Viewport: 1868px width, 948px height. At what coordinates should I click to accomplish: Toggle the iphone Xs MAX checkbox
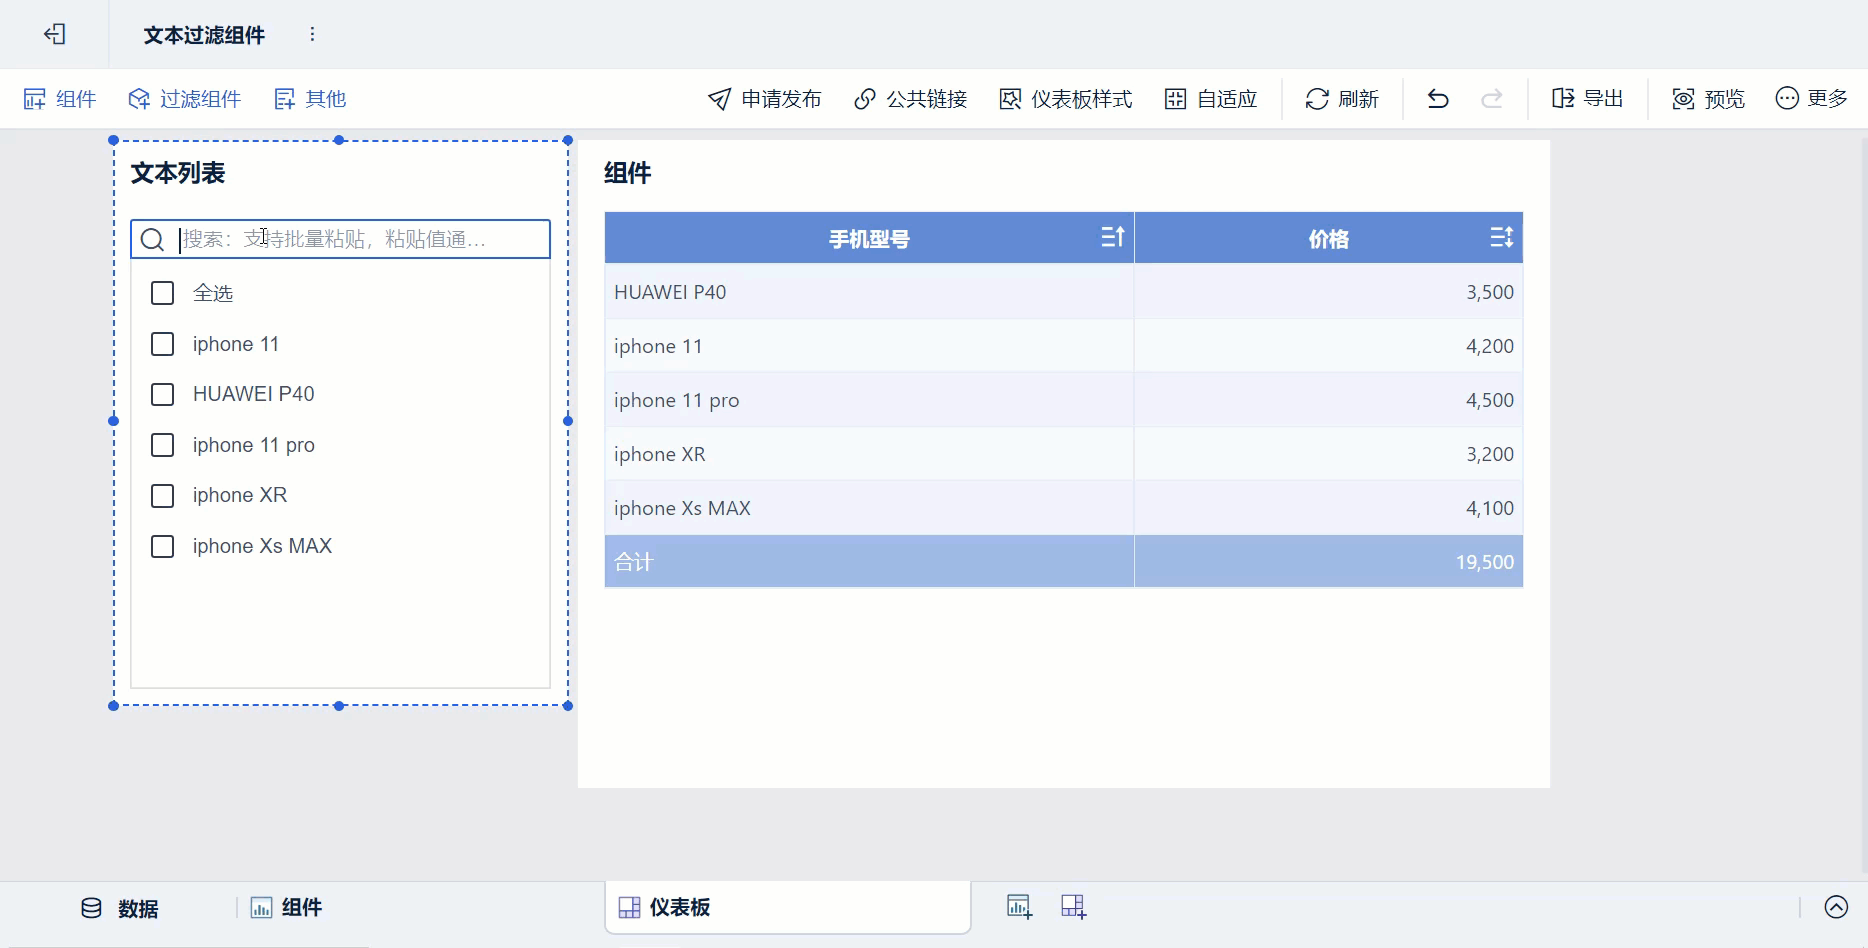point(162,546)
